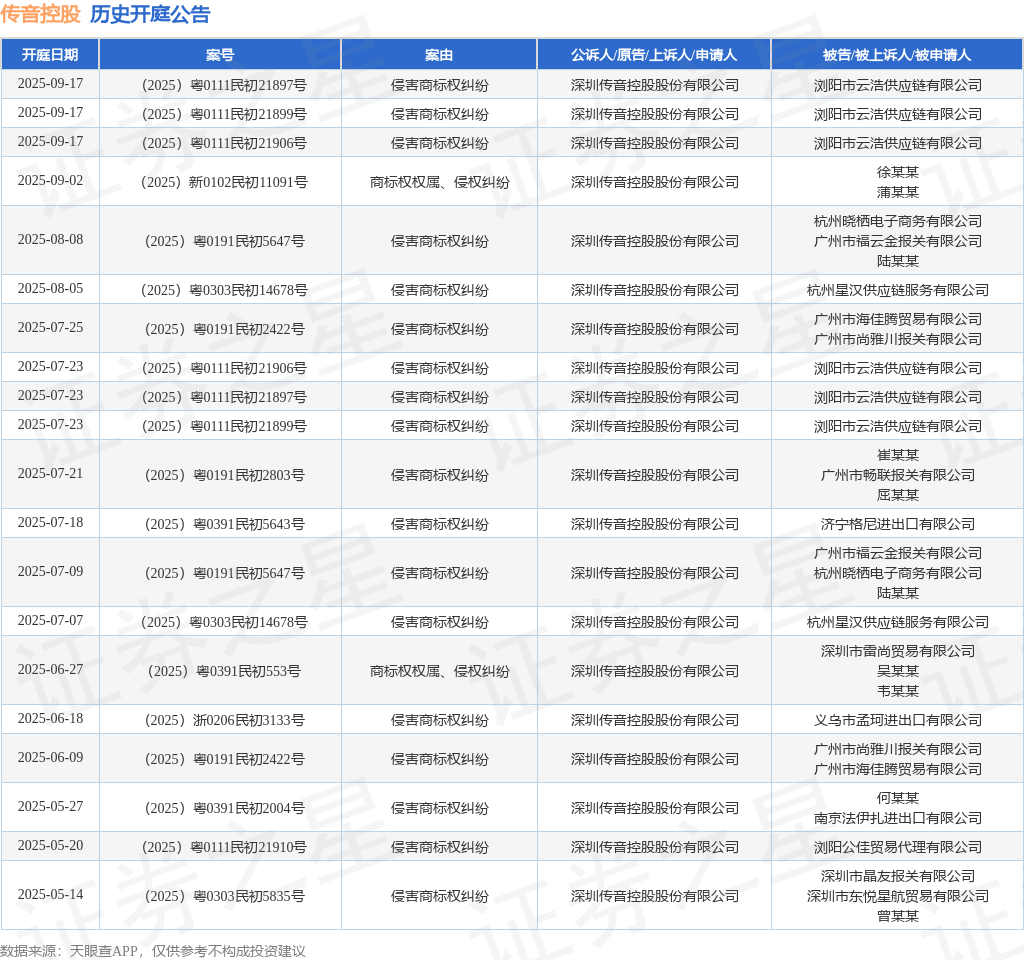Click the 数据来源 天眼查APP footer note

pyautogui.click(x=153, y=951)
